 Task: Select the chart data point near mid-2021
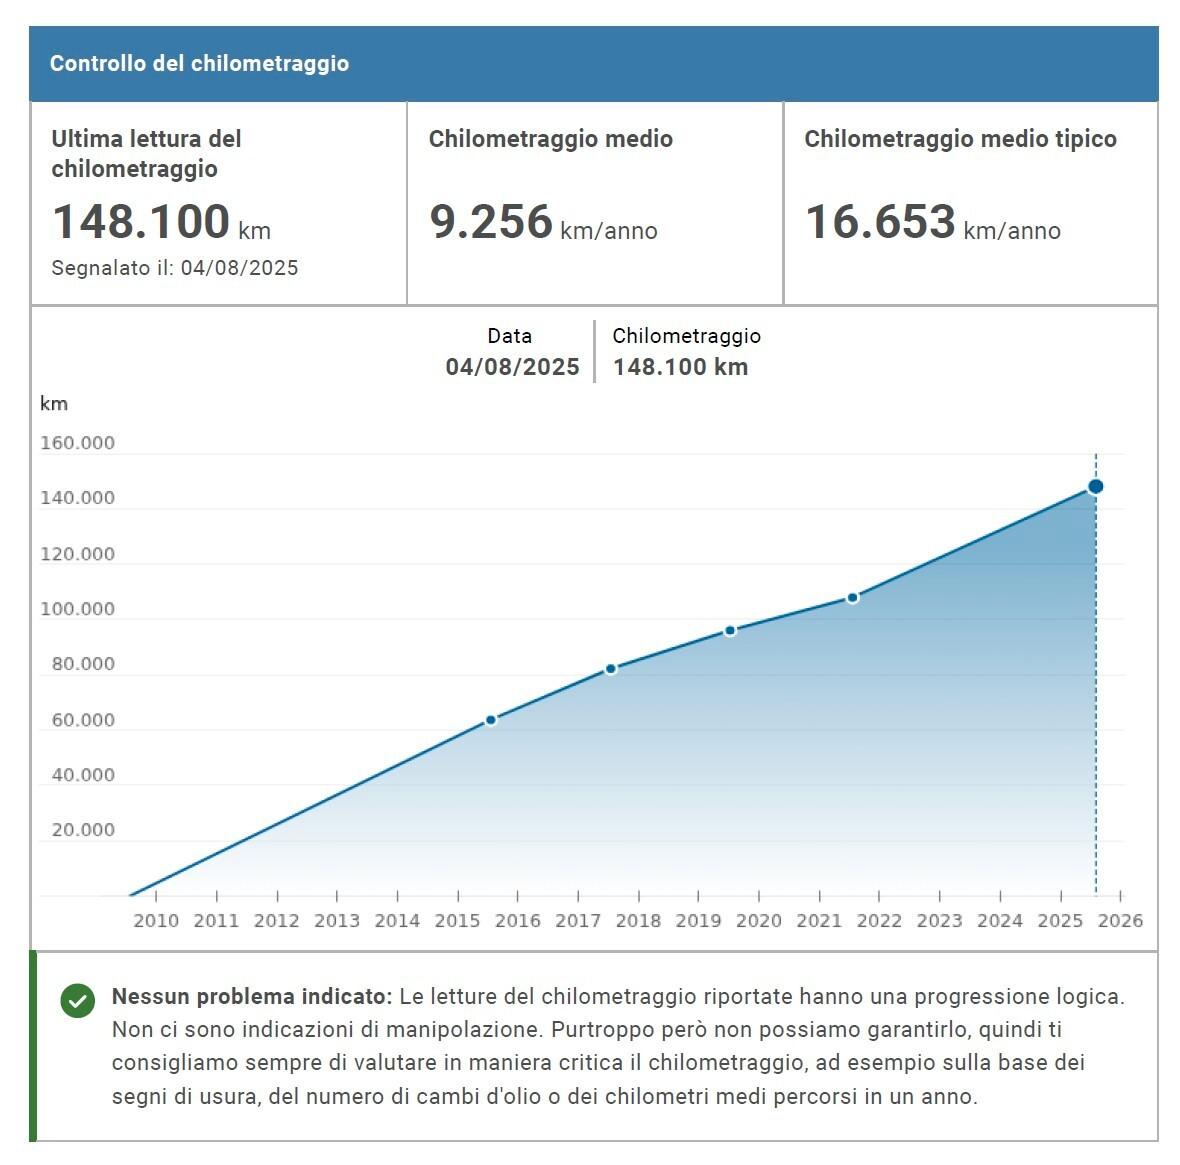pos(852,598)
